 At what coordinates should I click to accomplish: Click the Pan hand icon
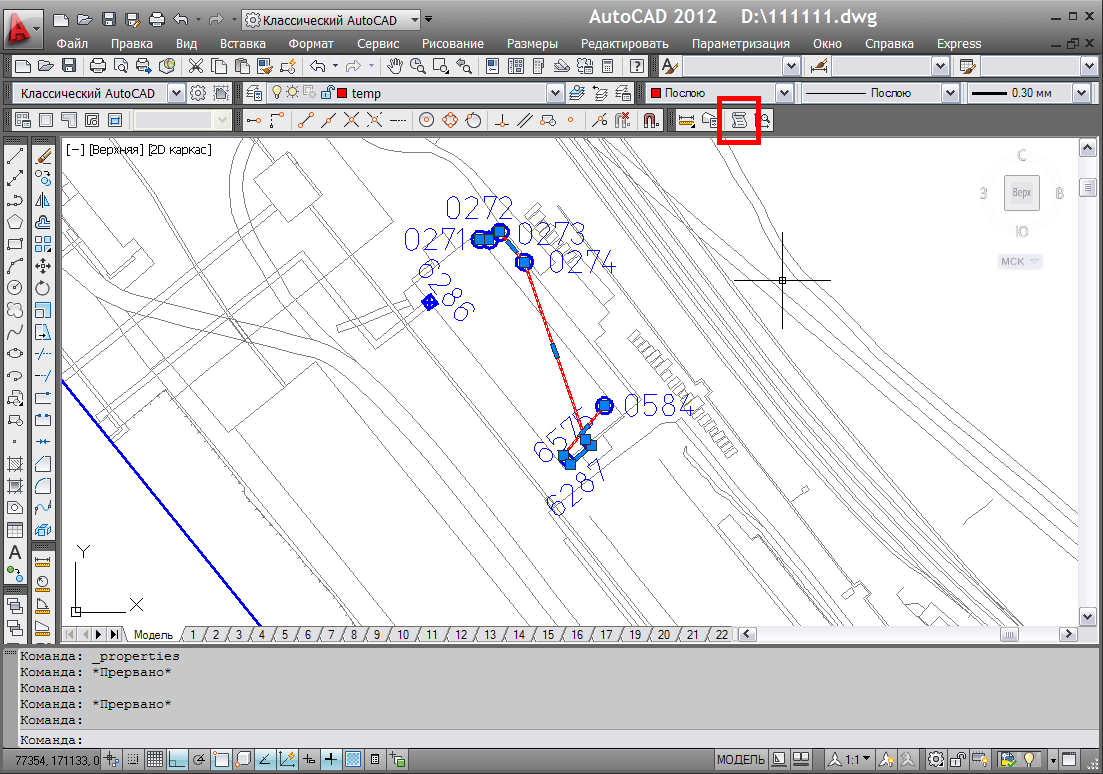click(395, 66)
